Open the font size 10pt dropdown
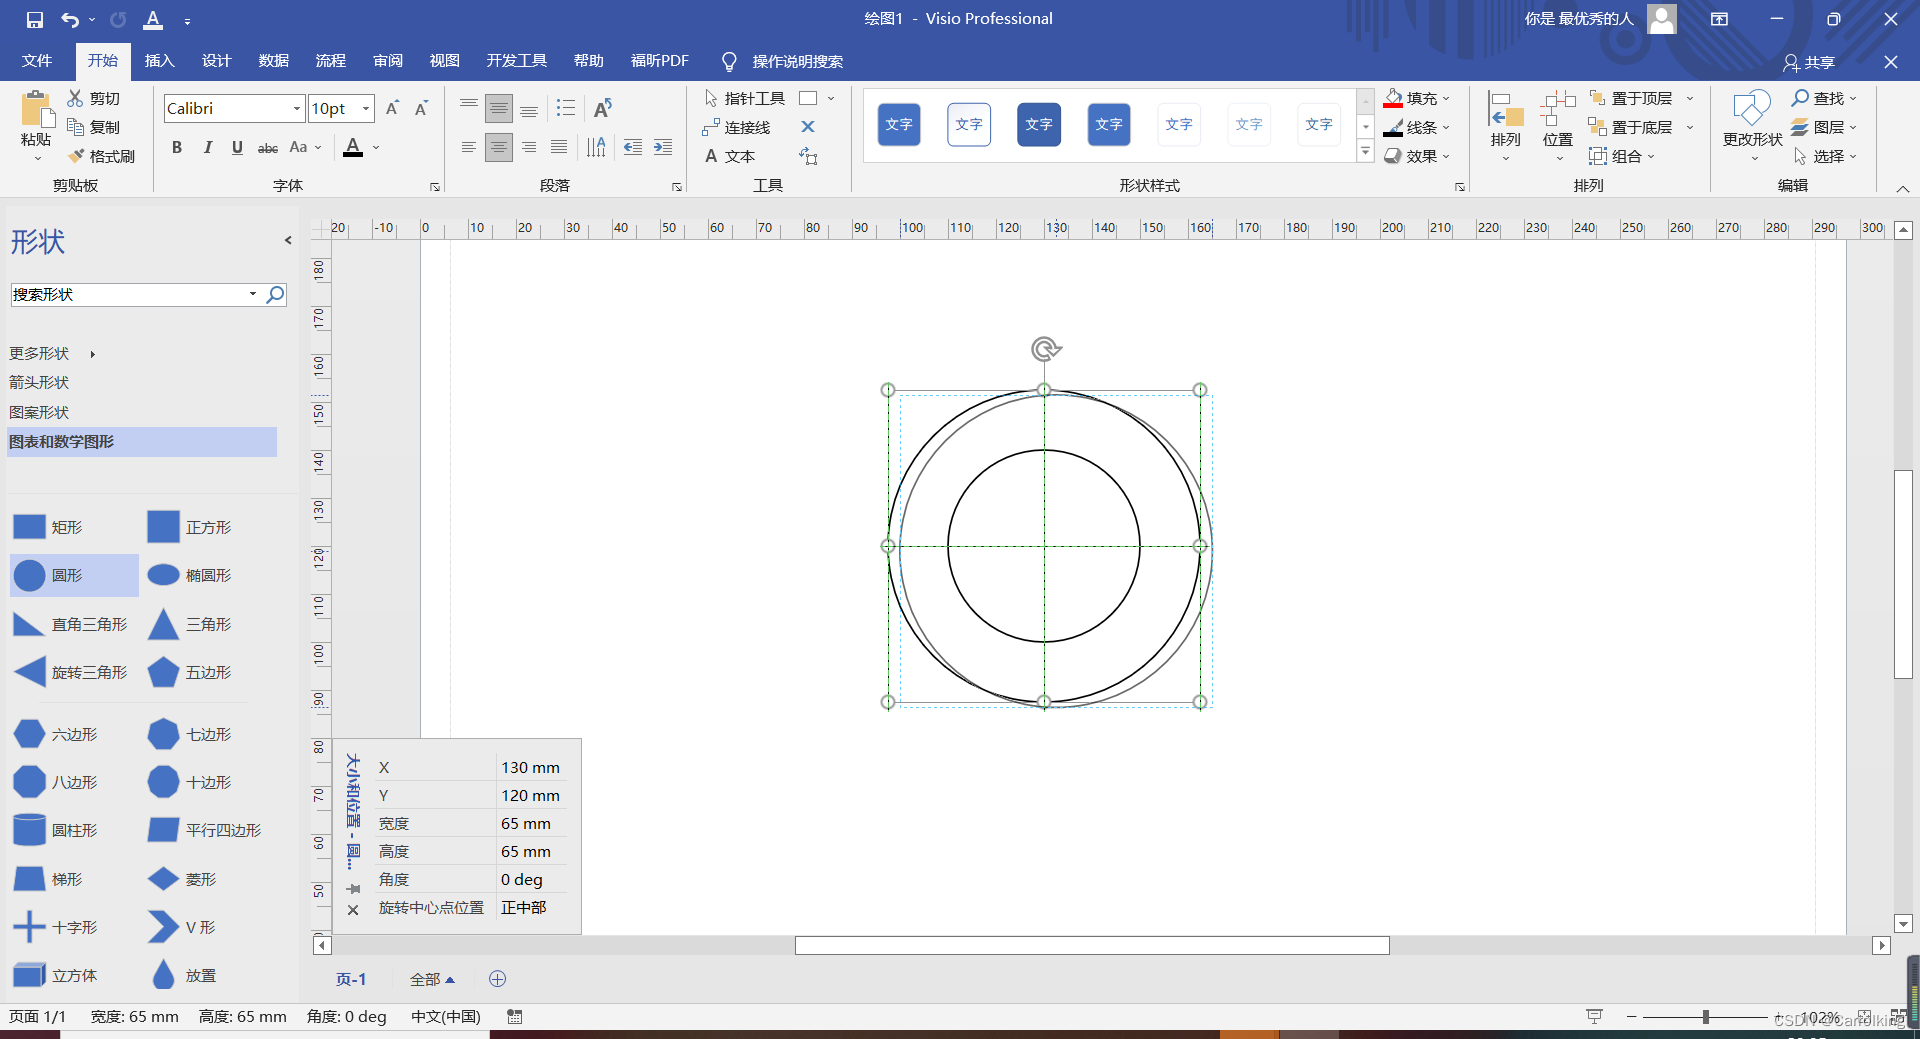Screen dimensions: 1920x1039 pos(366,108)
